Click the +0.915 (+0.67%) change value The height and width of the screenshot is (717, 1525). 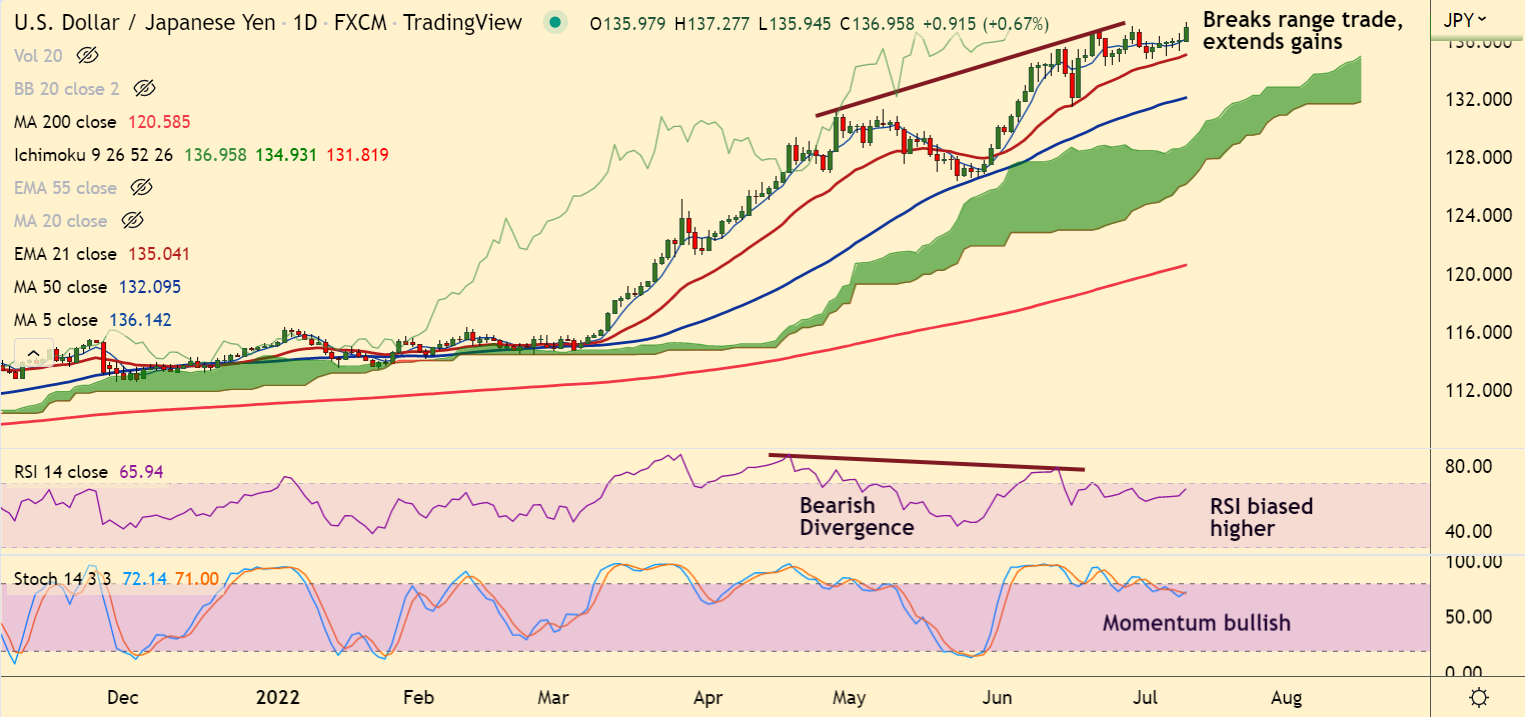point(986,22)
